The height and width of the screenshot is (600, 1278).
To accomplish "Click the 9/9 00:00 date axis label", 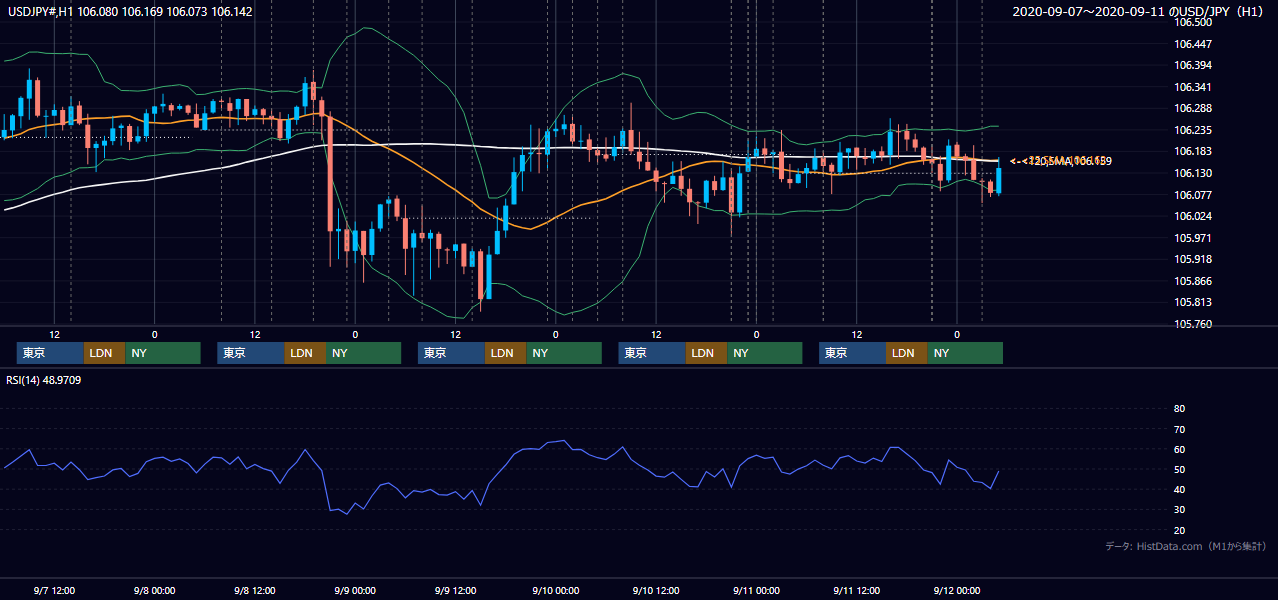I will (355, 590).
